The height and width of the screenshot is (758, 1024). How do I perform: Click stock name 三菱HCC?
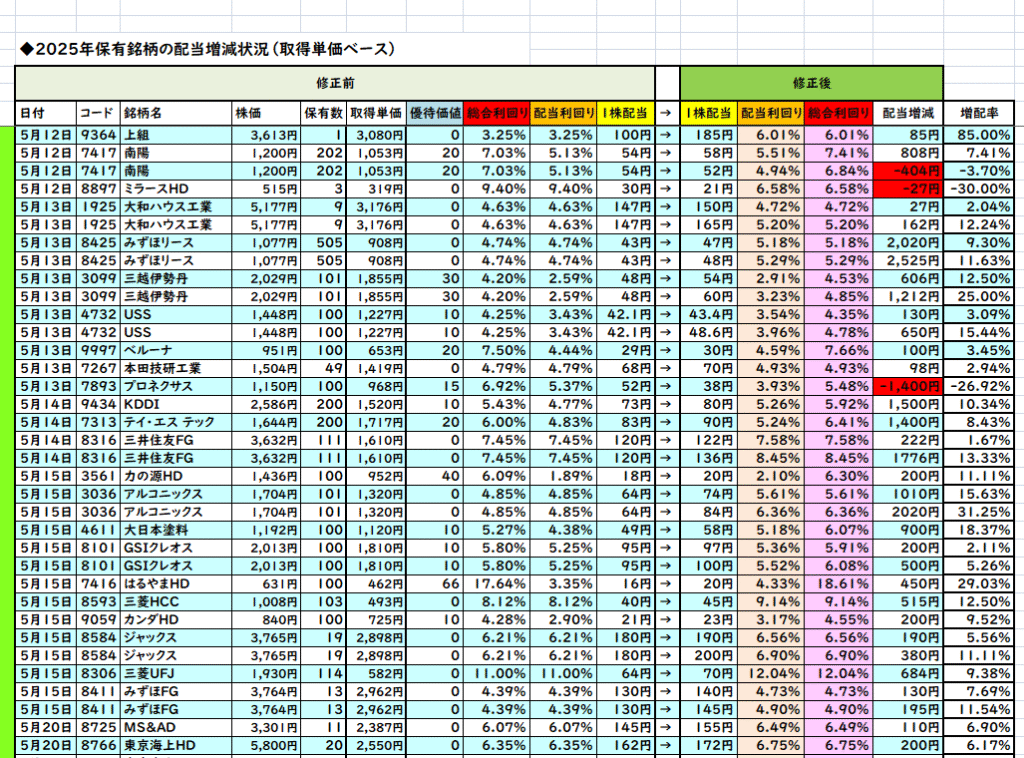[176, 602]
